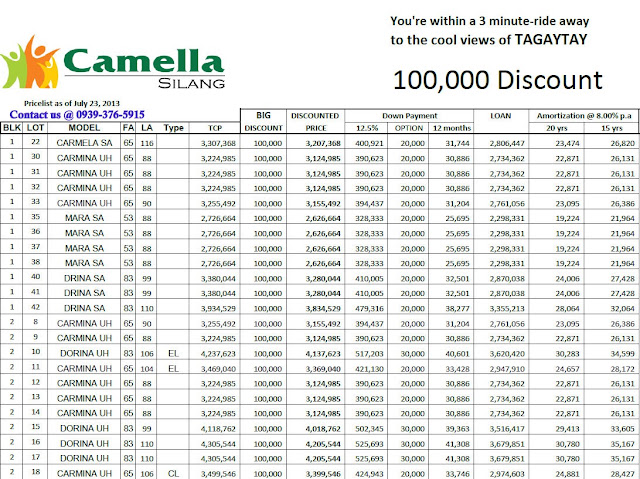Select loan amount 3,355,213
The width and height of the screenshot is (640, 479).
click(507, 308)
